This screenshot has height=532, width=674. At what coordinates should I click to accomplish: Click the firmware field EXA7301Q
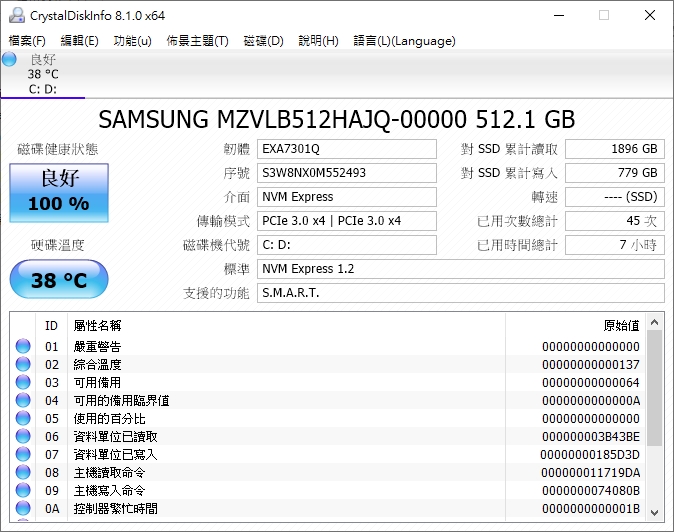[x=346, y=149]
